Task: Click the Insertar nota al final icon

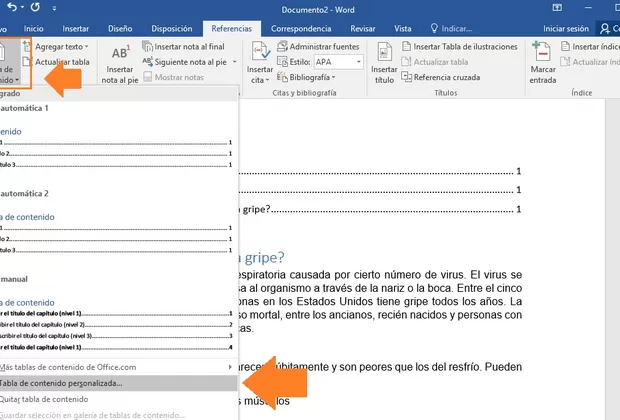Action: tap(147, 47)
